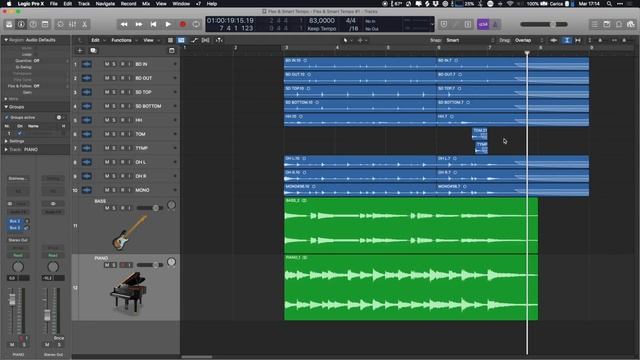This screenshot has width=640, height=360.
Task: Select the bass guitar track icon
Action: 129,232
